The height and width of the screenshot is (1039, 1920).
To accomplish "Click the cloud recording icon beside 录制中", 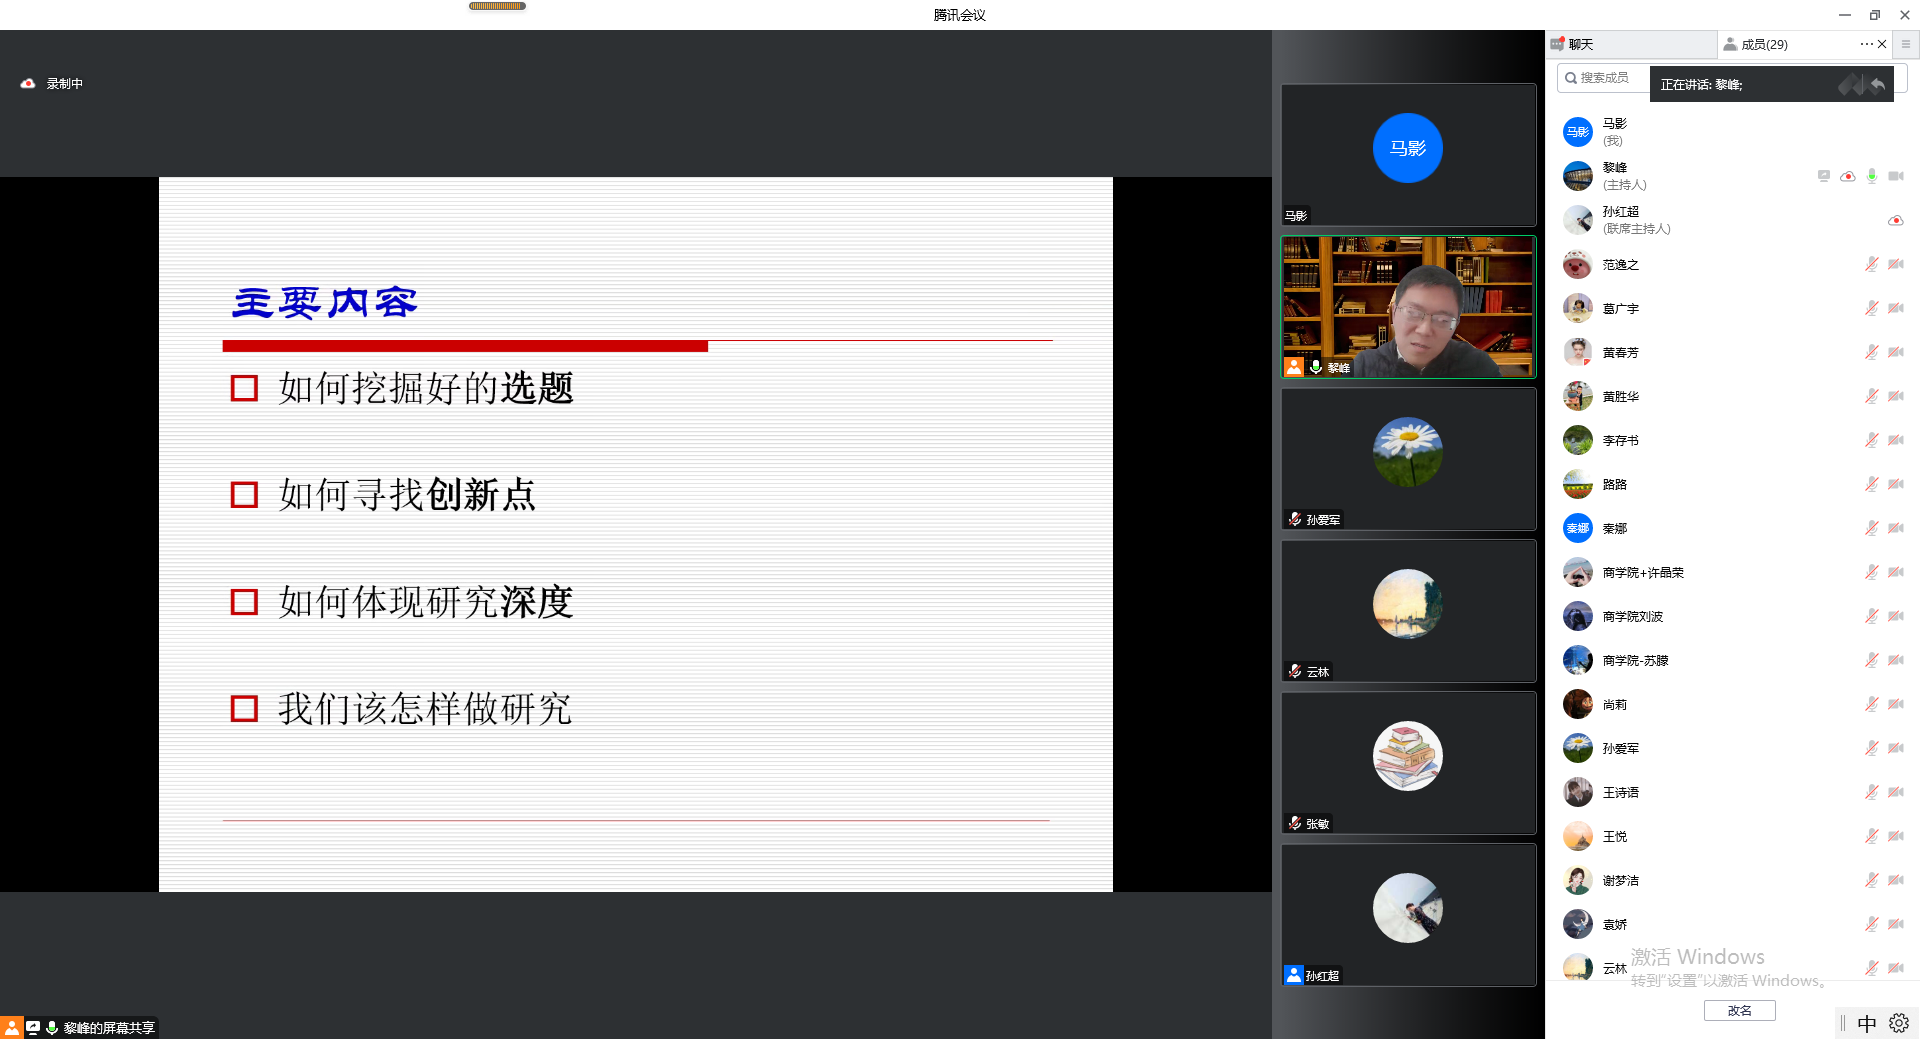I will [x=28, y=84].
